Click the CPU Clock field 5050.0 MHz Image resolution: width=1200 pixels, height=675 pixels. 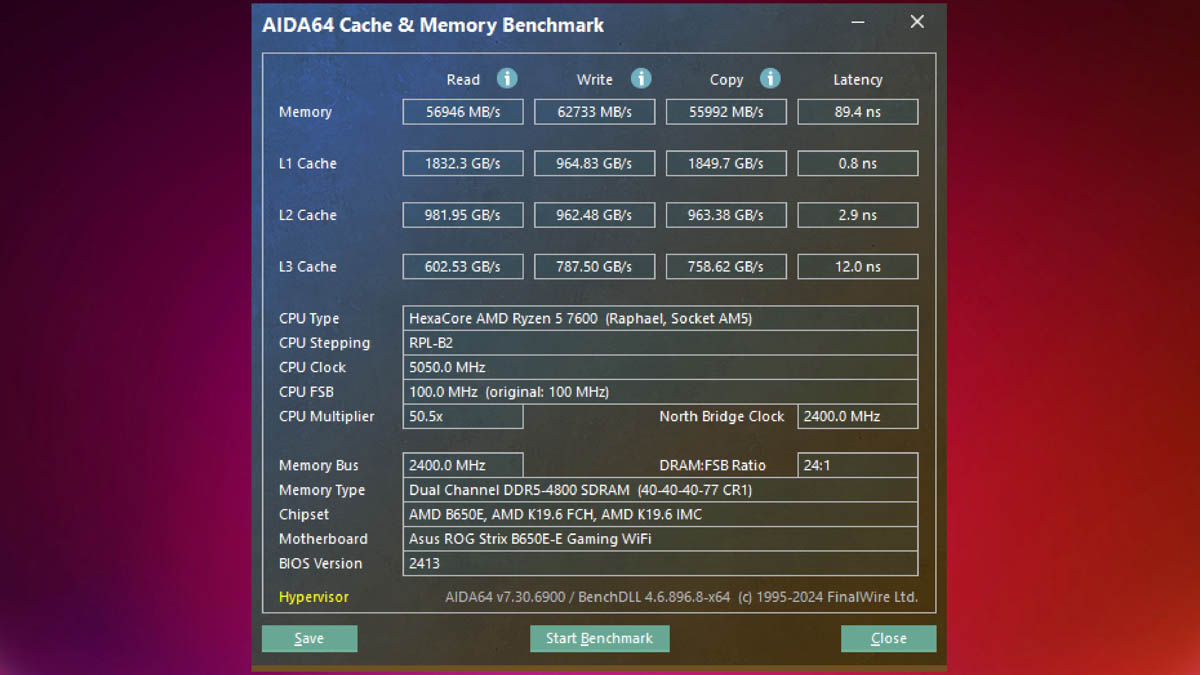tap(660, 367)
